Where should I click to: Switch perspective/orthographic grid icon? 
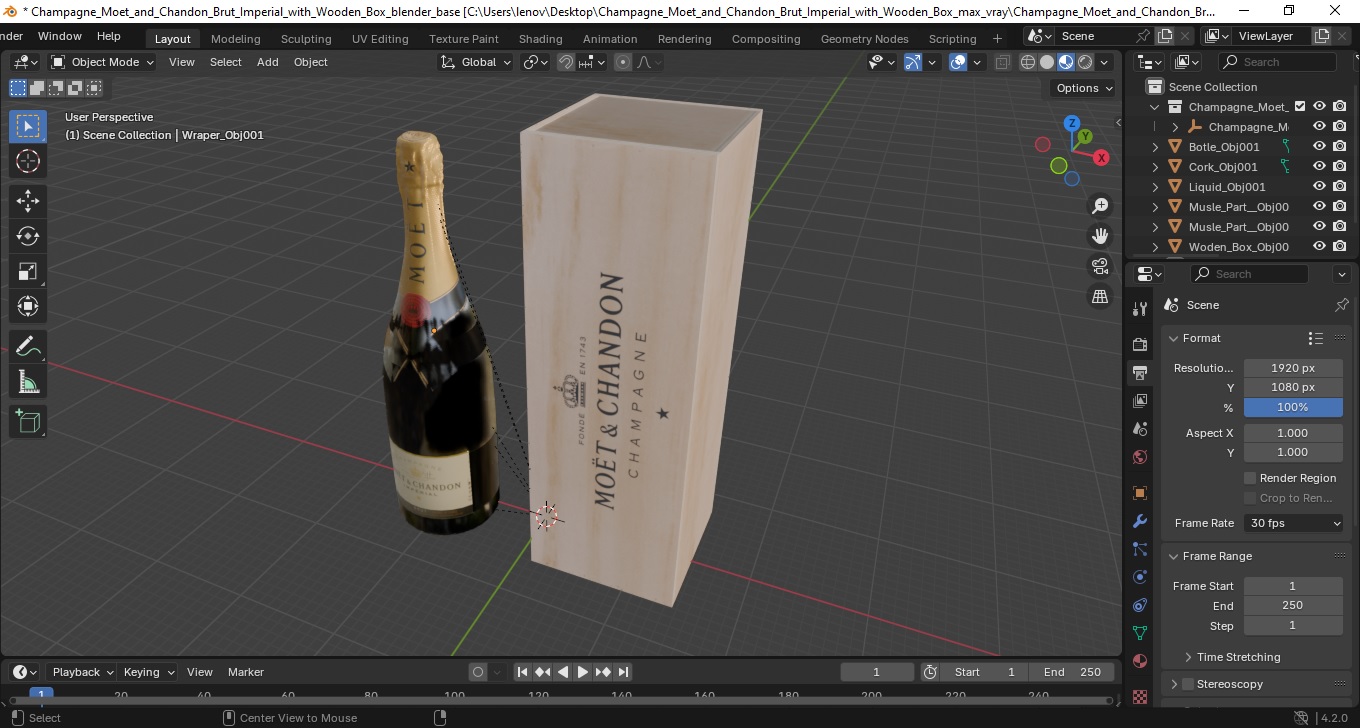[1100, 296]
